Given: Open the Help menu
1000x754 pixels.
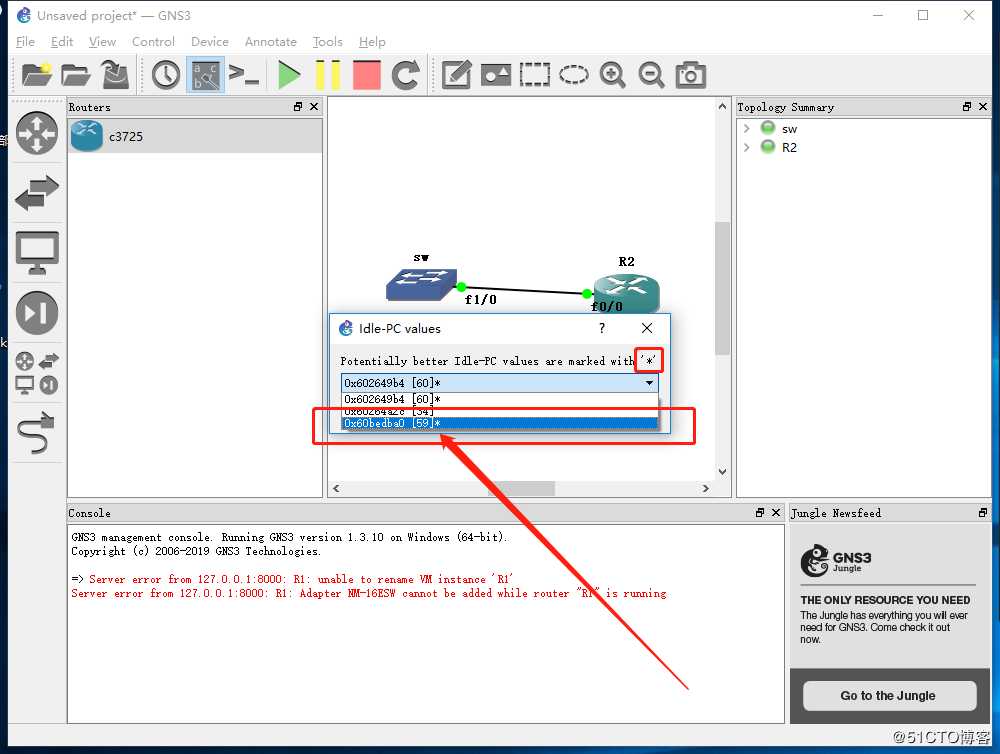Looking at the screenshot, I should pyautogui.click(x=372, y=41).
